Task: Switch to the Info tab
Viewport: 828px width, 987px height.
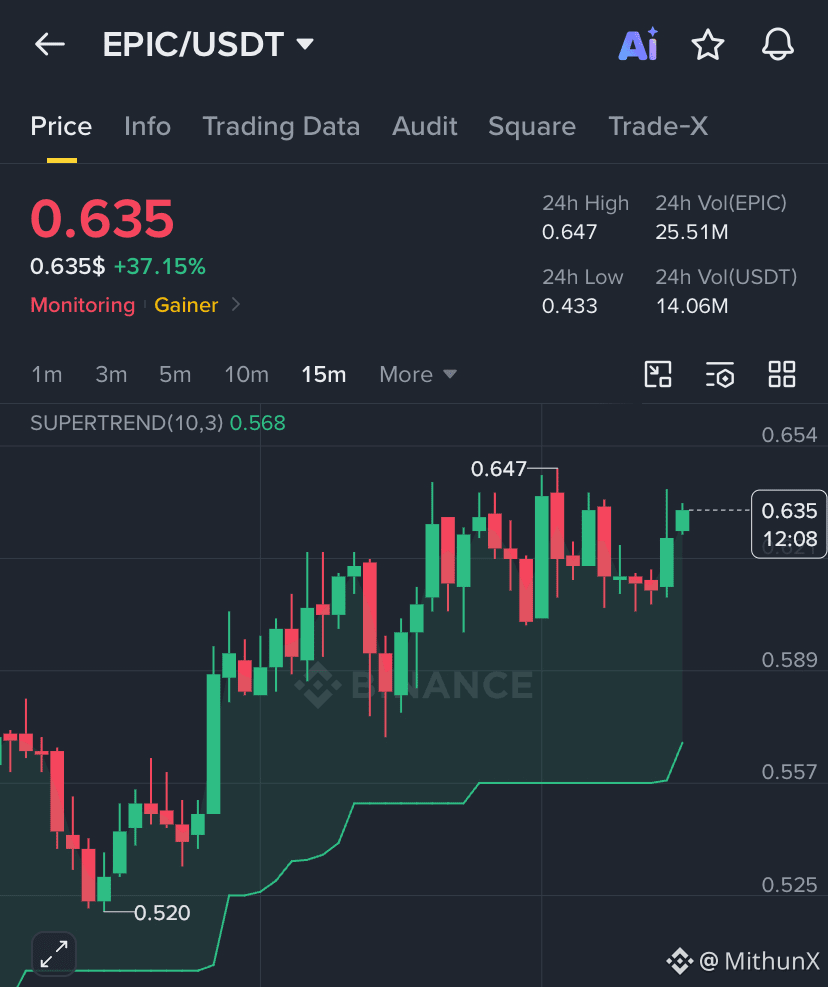Action: (x=147, y=127)
